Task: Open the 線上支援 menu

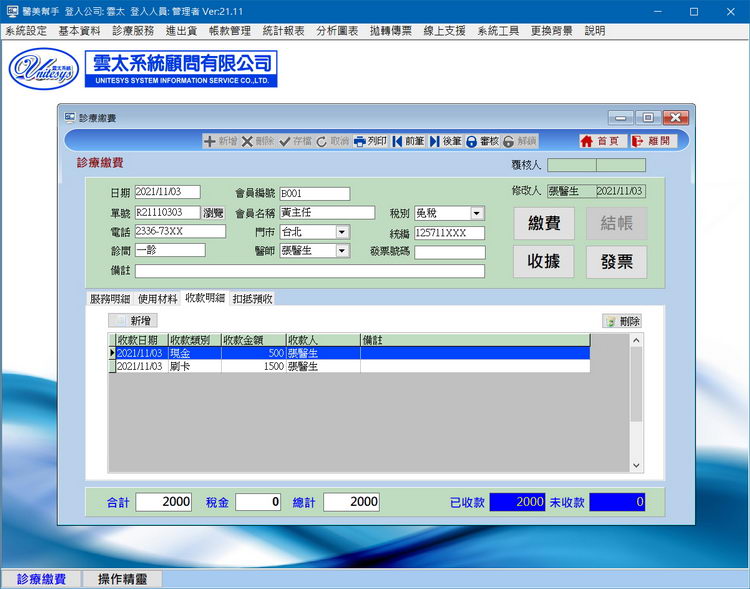Action: pyautogui.click(x=444, y=31)
